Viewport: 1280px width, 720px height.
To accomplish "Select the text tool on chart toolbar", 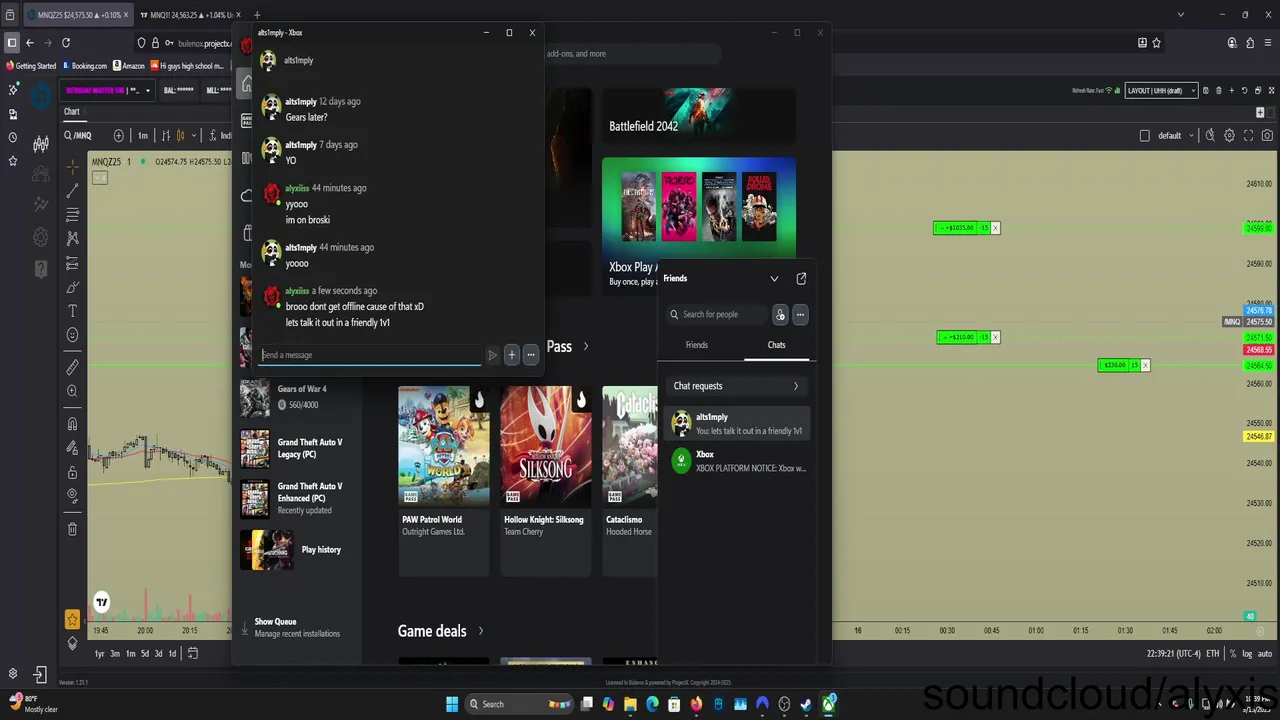I will 72,311.
